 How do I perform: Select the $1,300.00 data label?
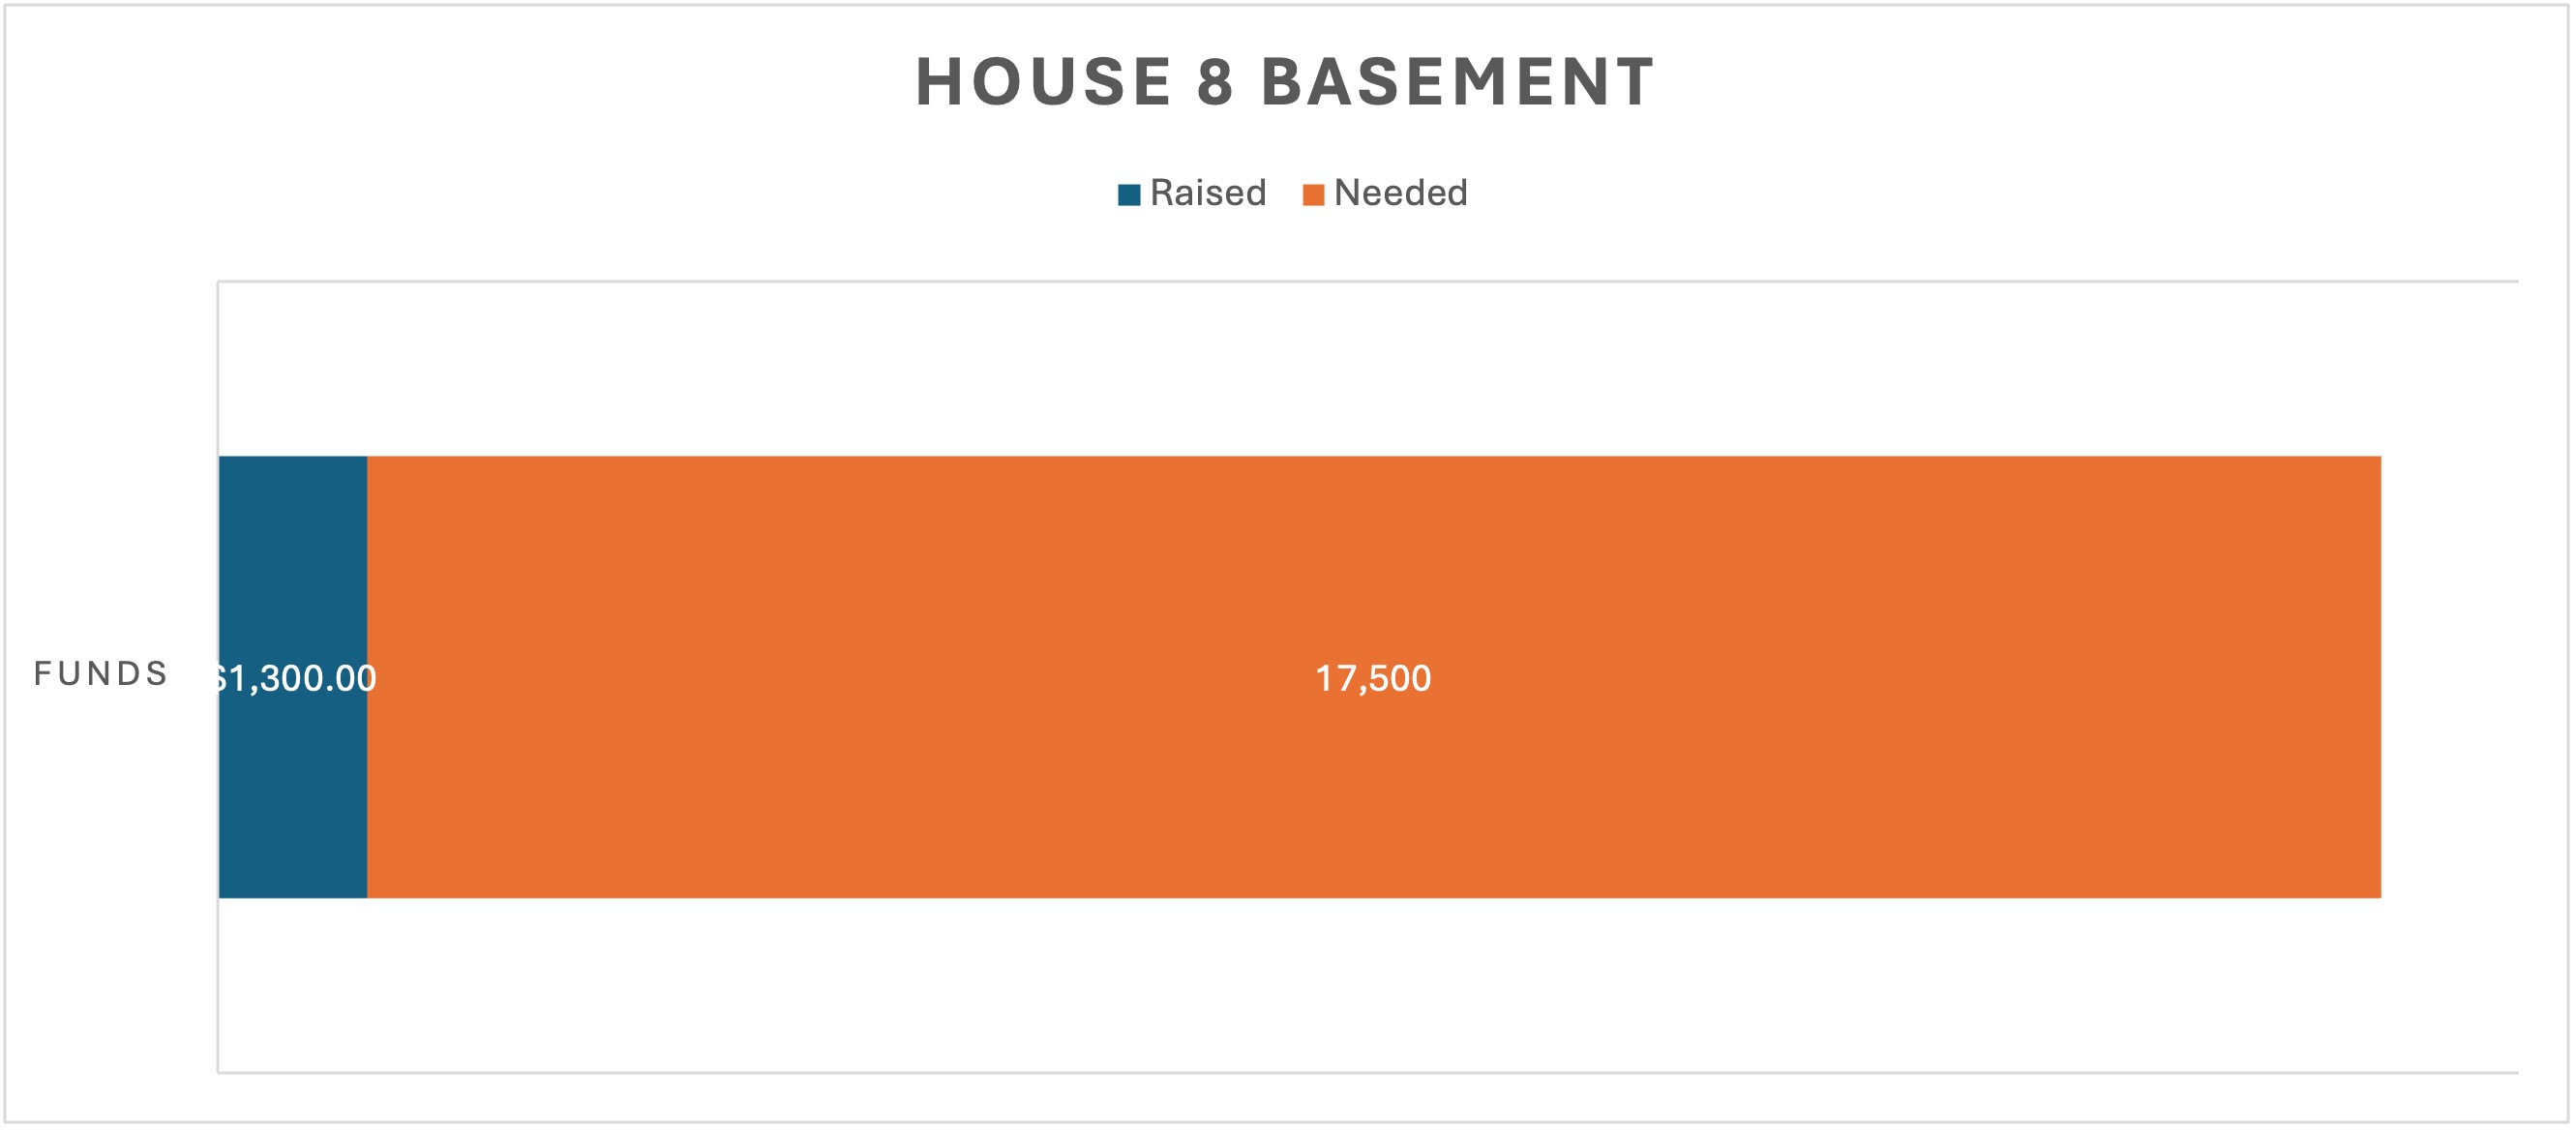point(295,679)
